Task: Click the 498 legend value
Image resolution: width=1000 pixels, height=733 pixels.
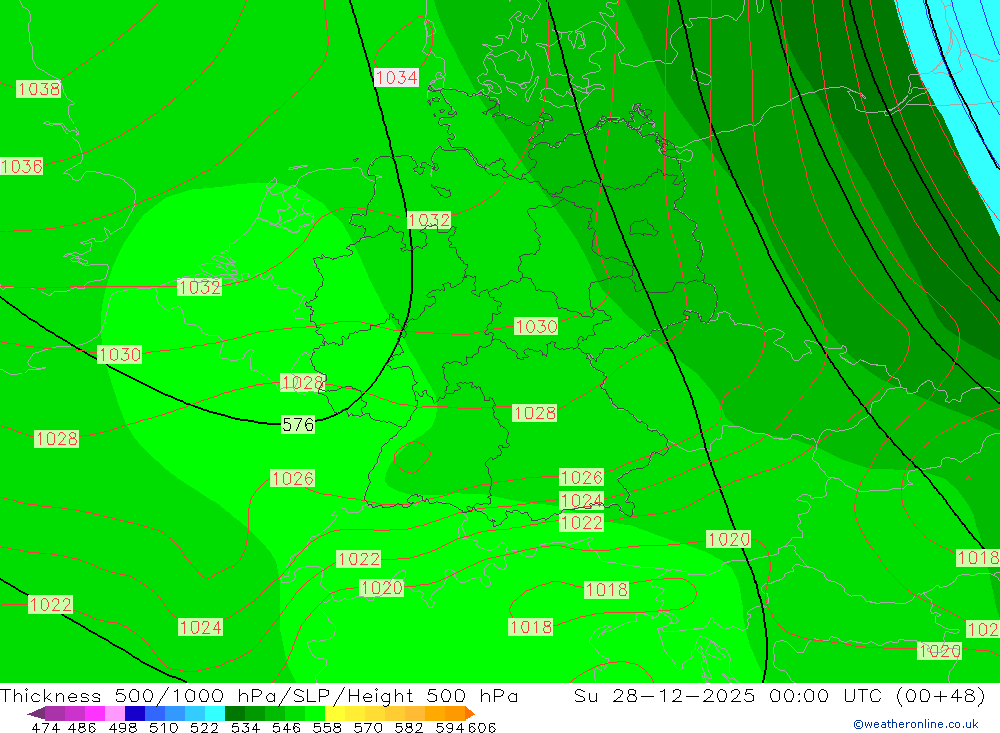Action: (x=123, y=728)
